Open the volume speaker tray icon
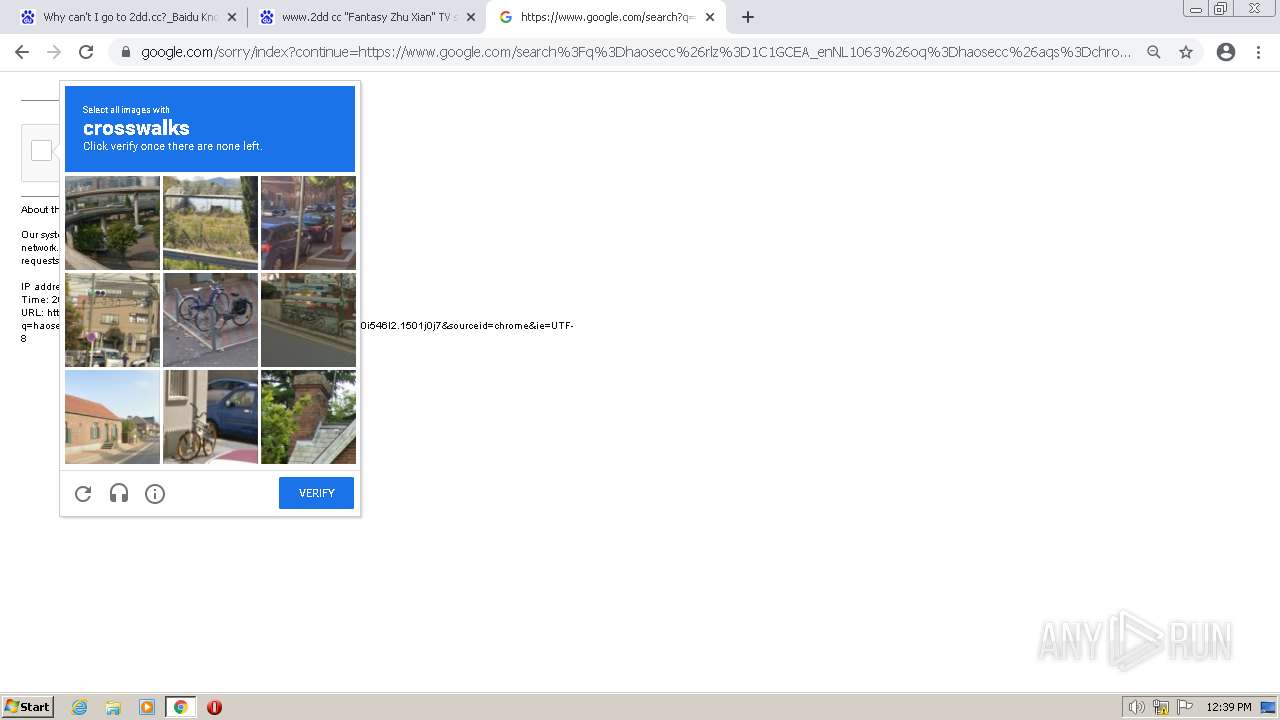This screenshot has height=720, width=1280. click(x=1136, y=707)
